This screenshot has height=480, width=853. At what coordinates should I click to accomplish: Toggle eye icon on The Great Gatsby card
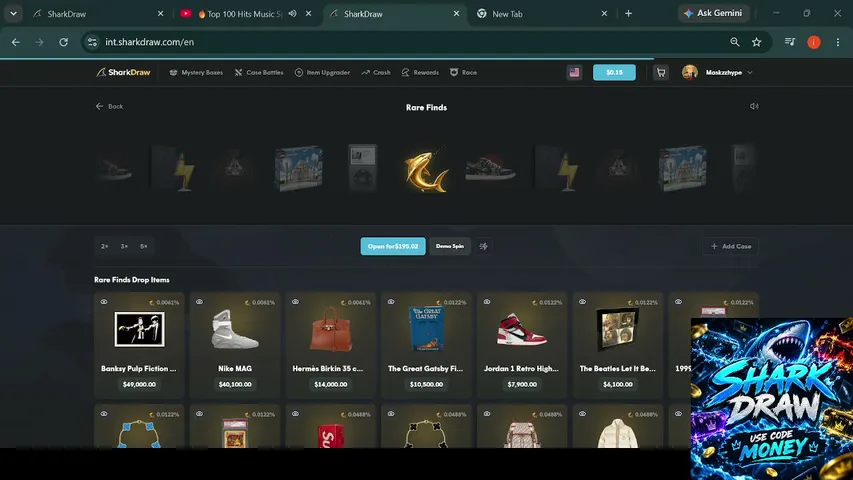point(391,301)
